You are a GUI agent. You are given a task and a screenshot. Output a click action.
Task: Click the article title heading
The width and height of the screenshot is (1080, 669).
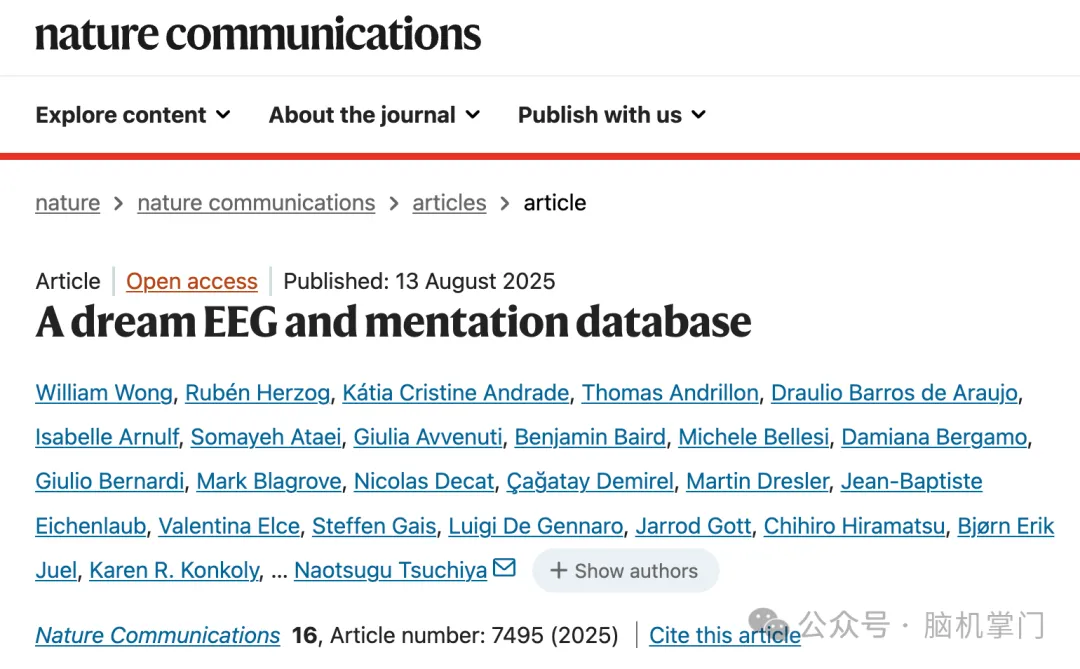click(x=393, y=322)
